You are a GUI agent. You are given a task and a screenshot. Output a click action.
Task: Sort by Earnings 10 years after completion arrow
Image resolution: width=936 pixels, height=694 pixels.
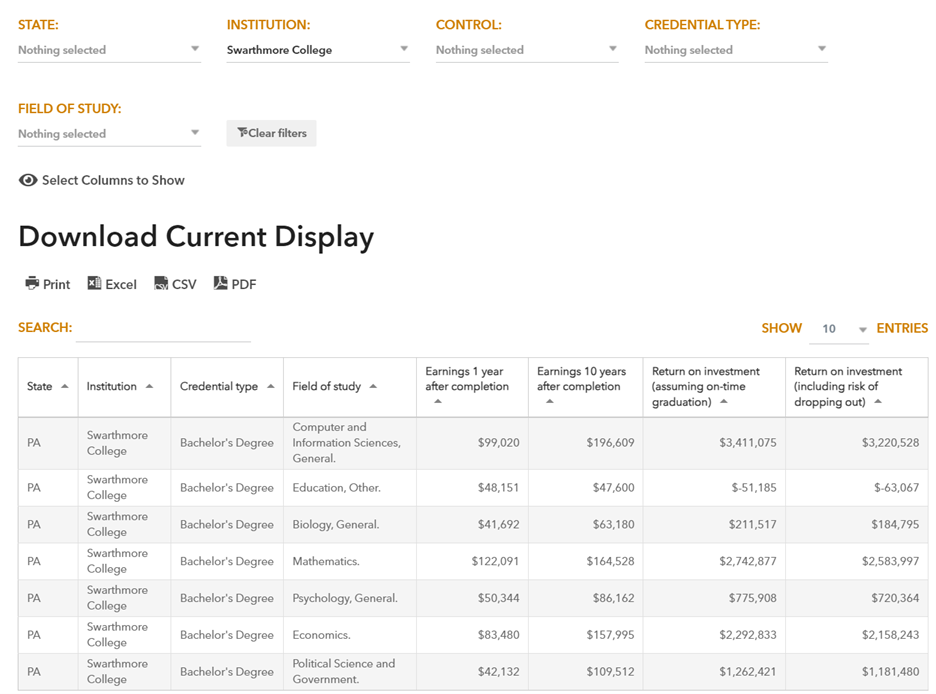(x=550, y=401)
